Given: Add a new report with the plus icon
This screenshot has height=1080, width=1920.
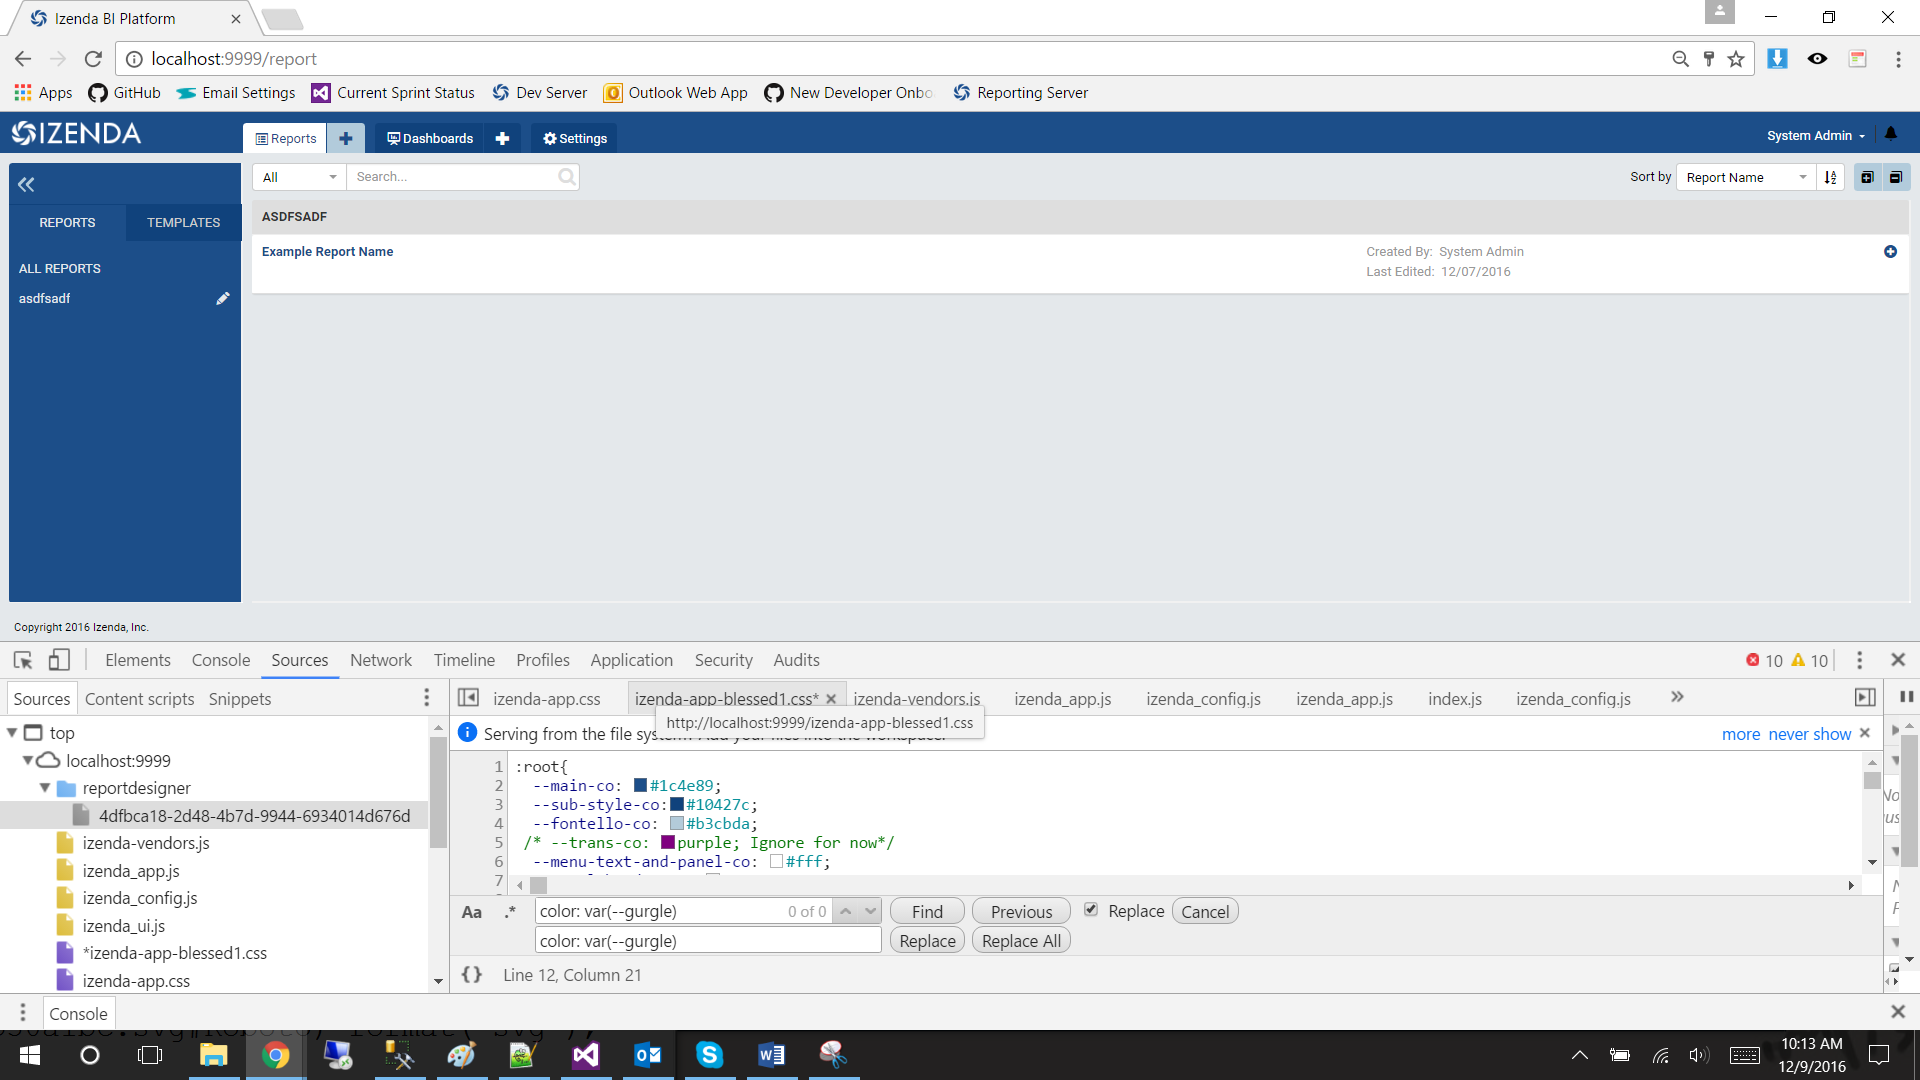Looking at the screenshot, I should pos(346,138).
